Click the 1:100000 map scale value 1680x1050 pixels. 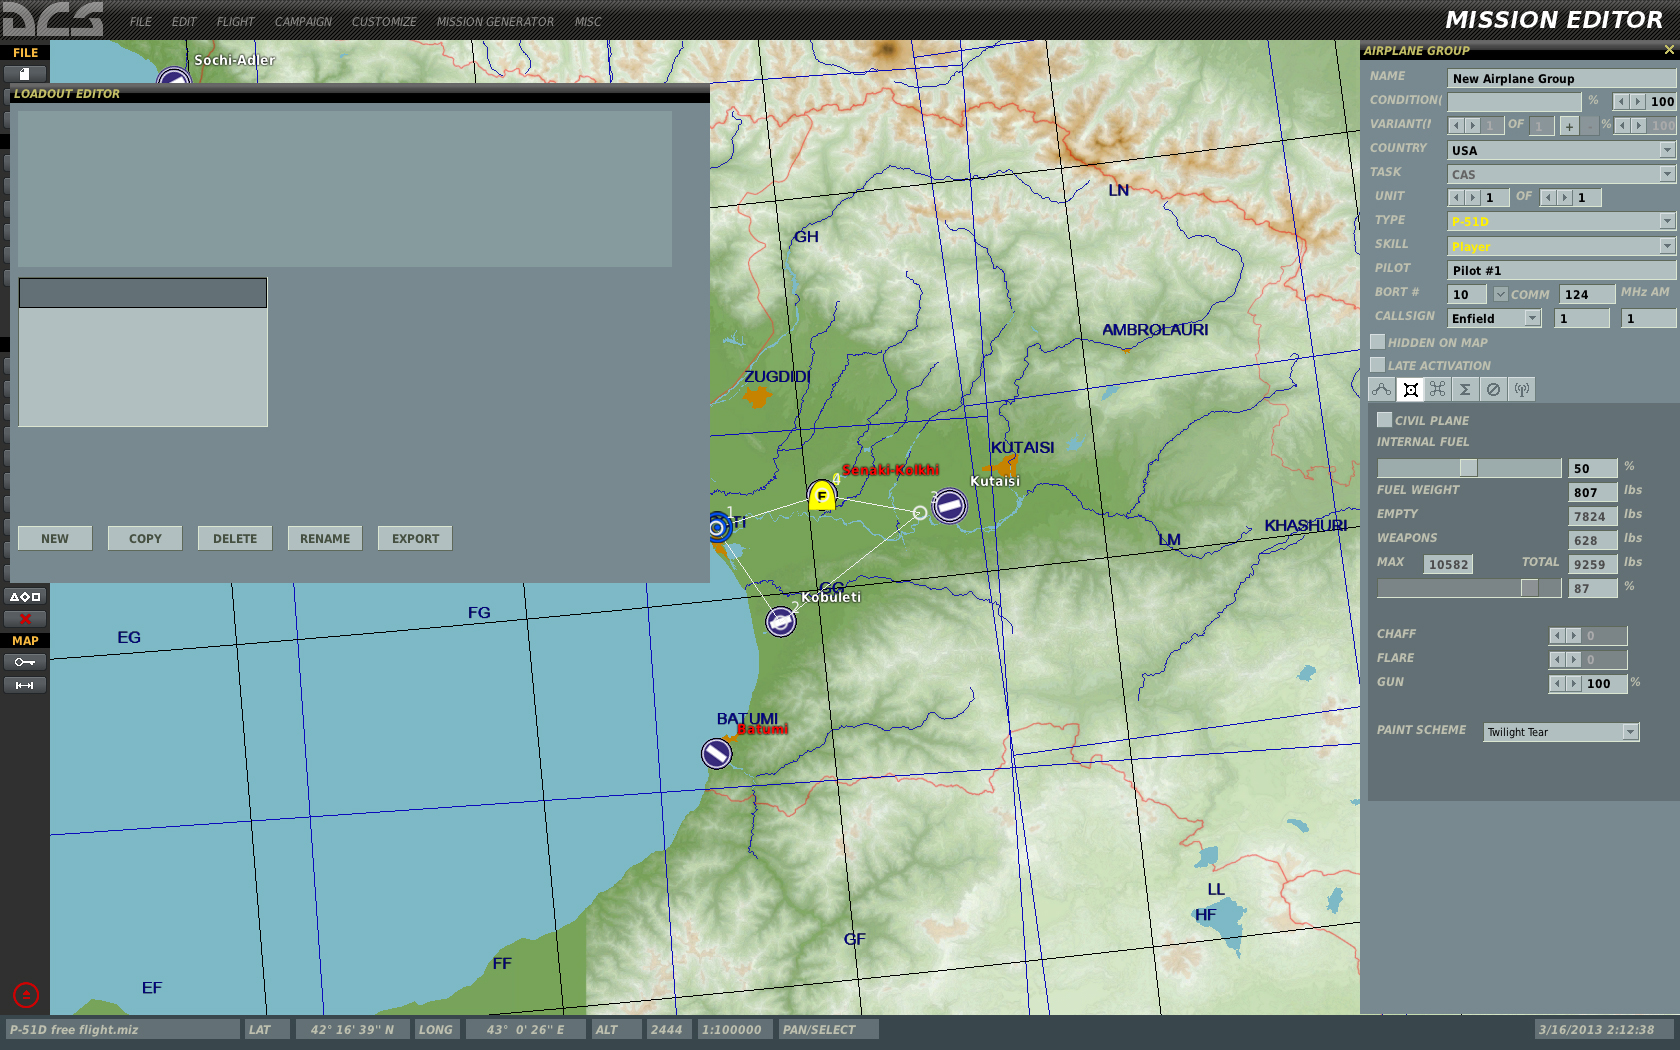tap(735, 1029)
